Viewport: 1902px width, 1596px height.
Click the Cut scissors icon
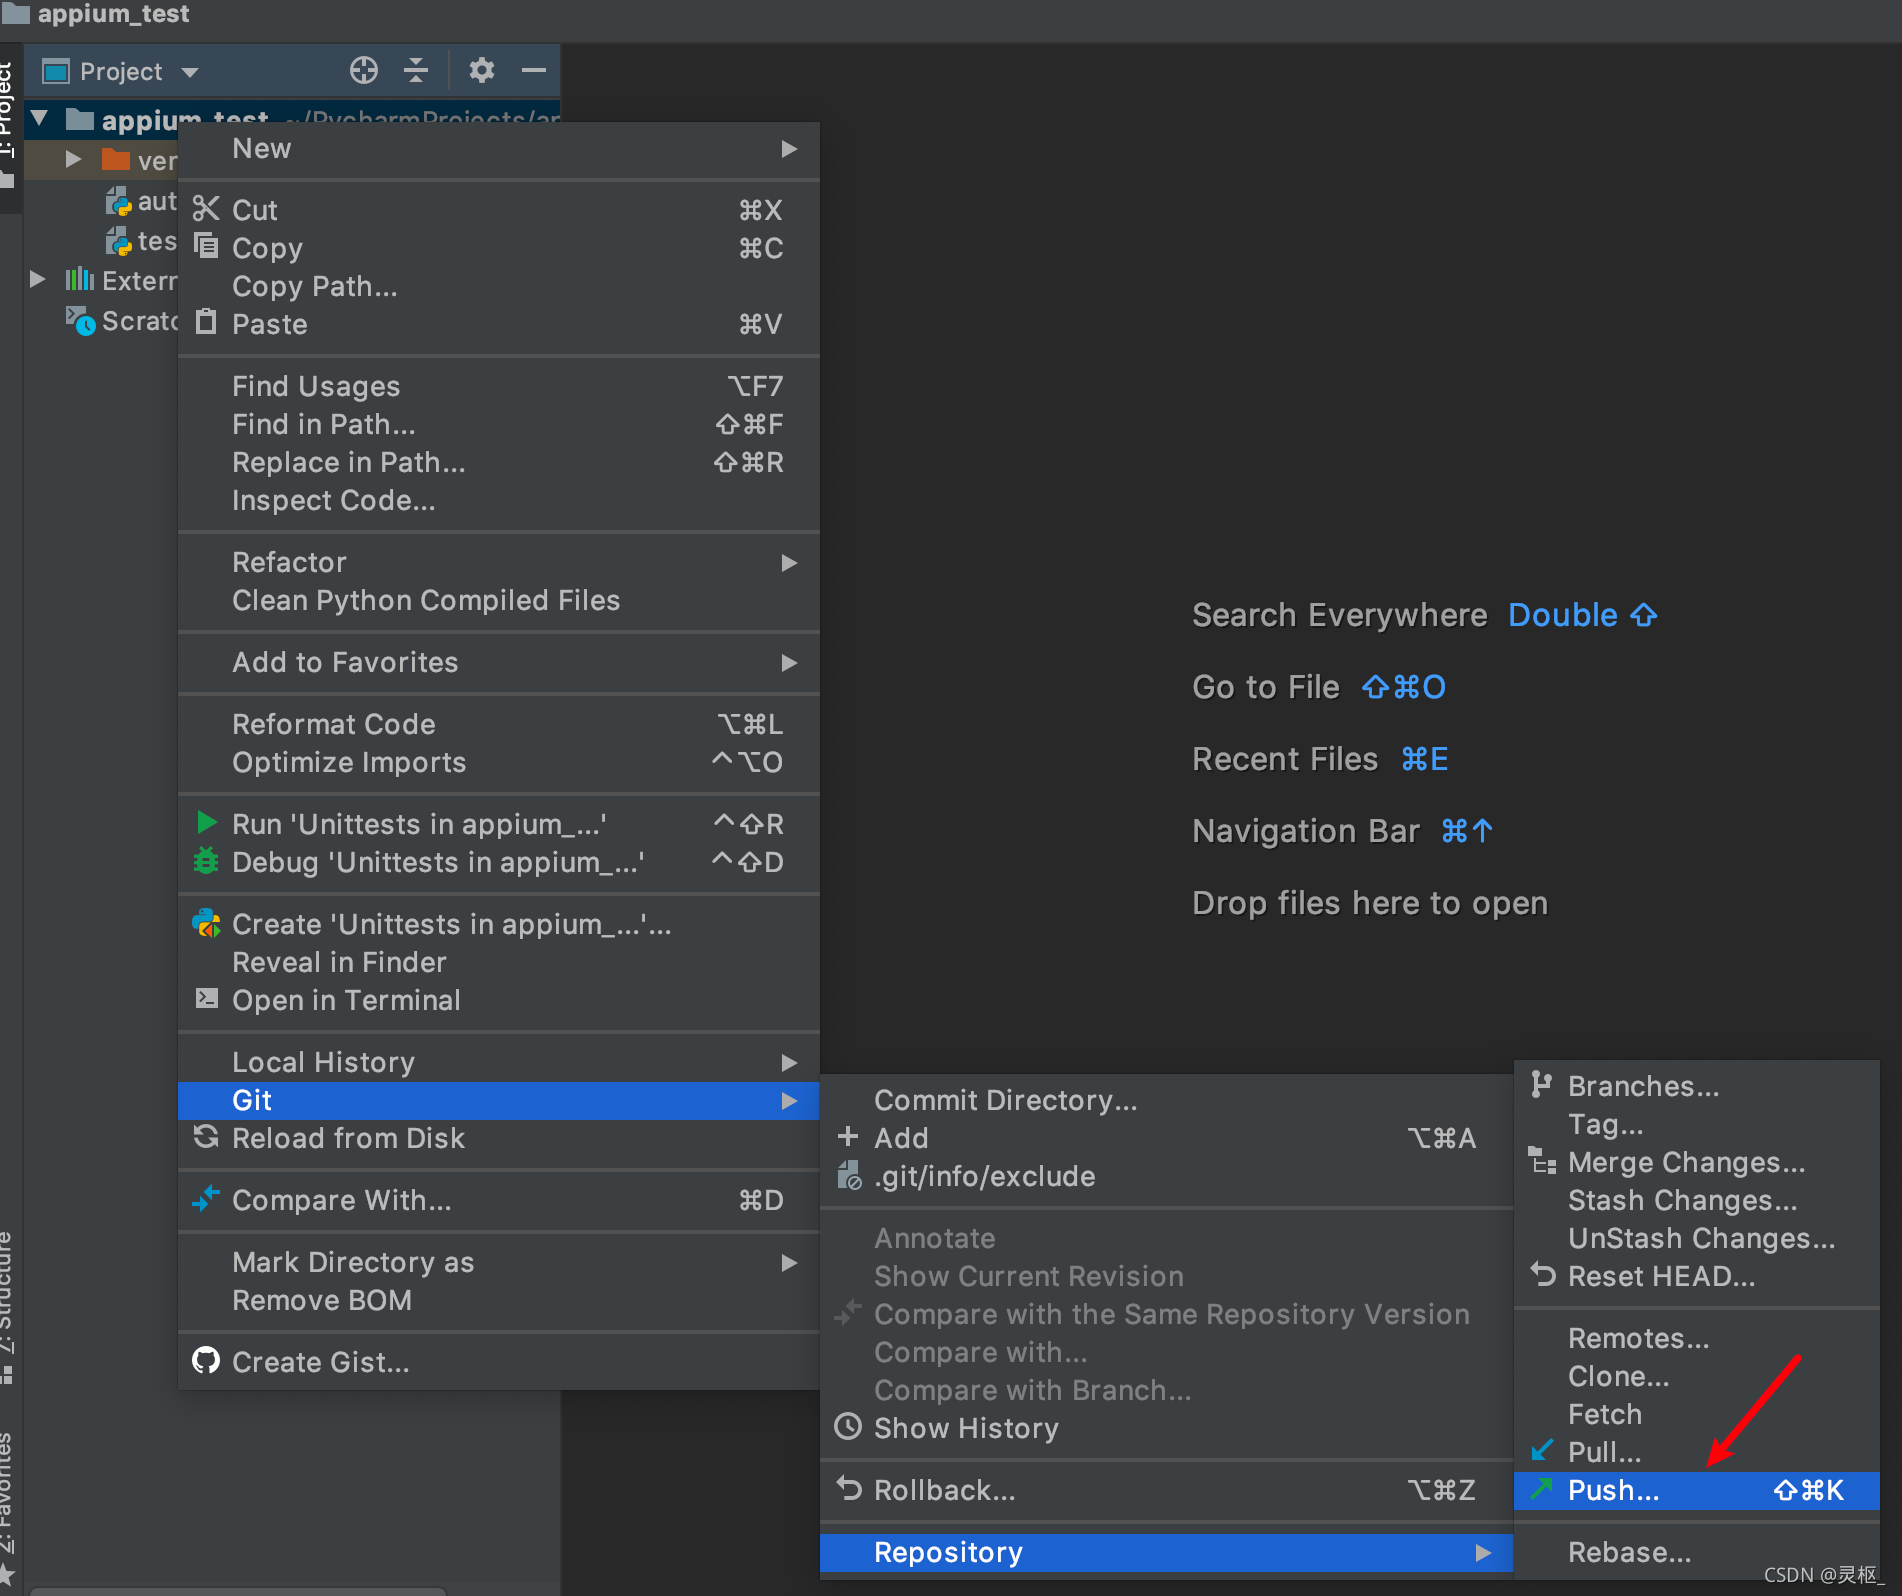(206, 209)
